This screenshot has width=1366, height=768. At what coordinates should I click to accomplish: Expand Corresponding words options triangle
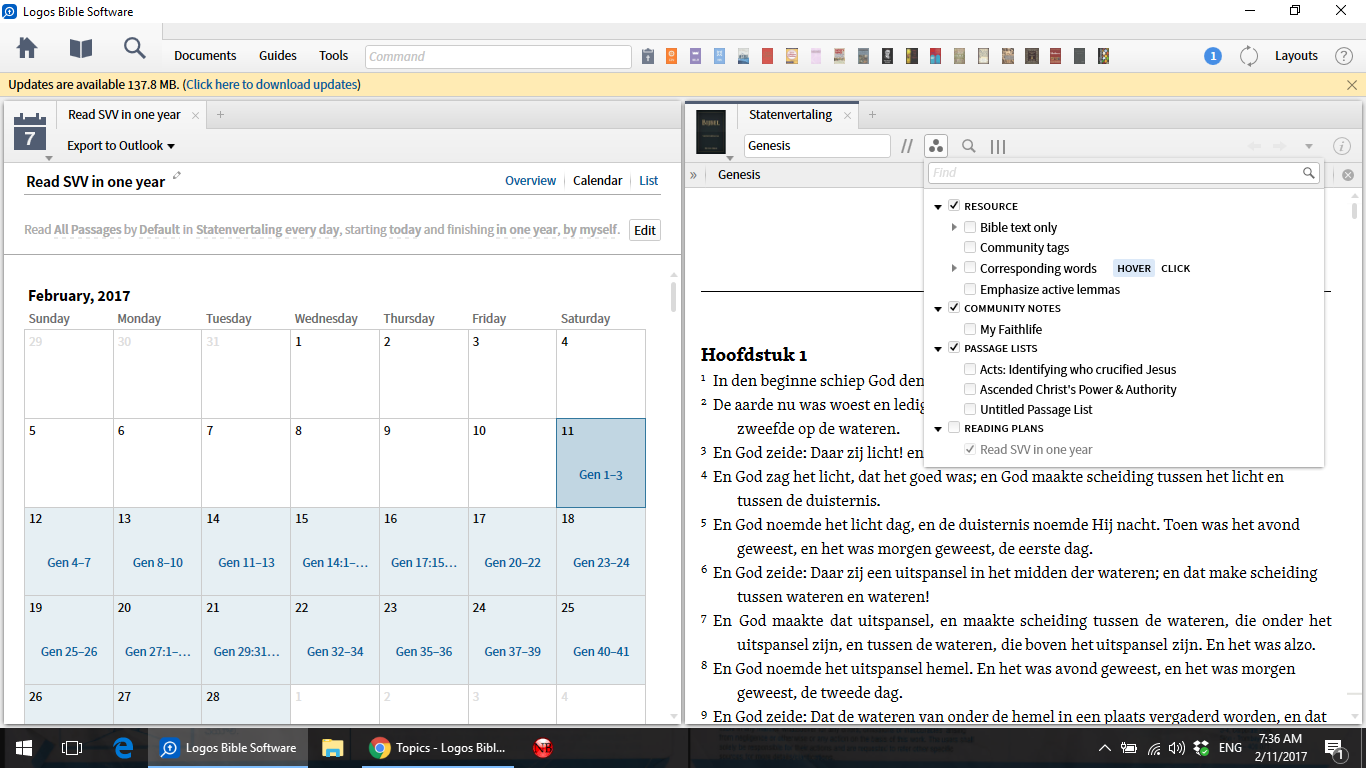[x=955, y=268]
